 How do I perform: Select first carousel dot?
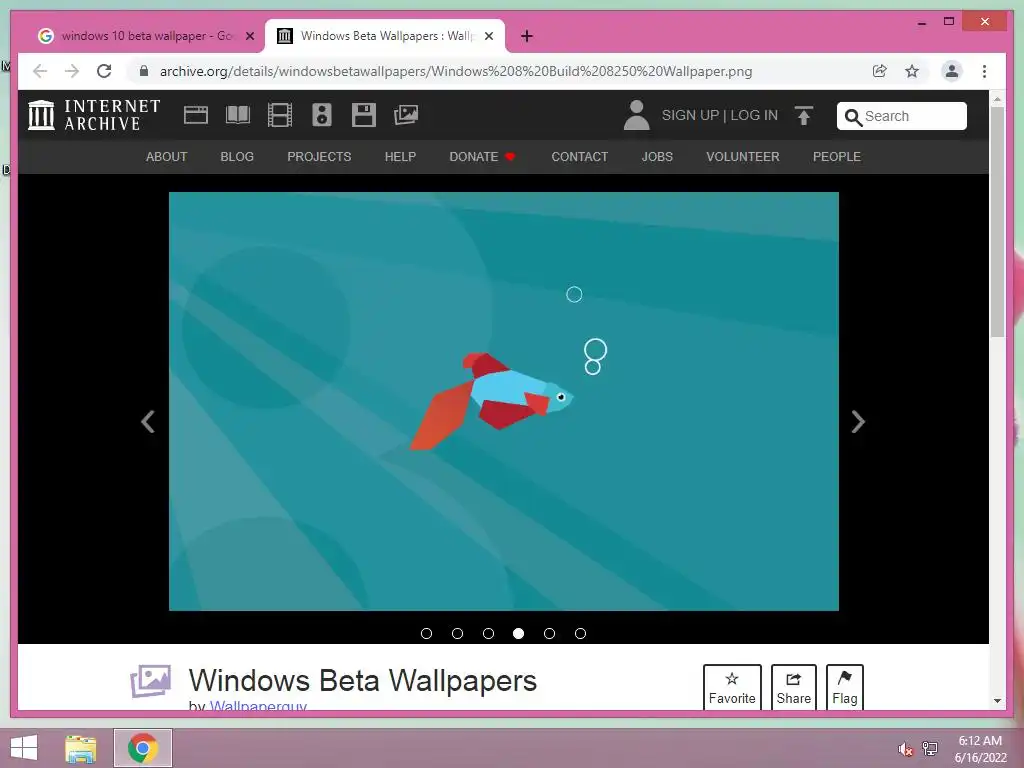pyautogui.click(x=426, y=633)
